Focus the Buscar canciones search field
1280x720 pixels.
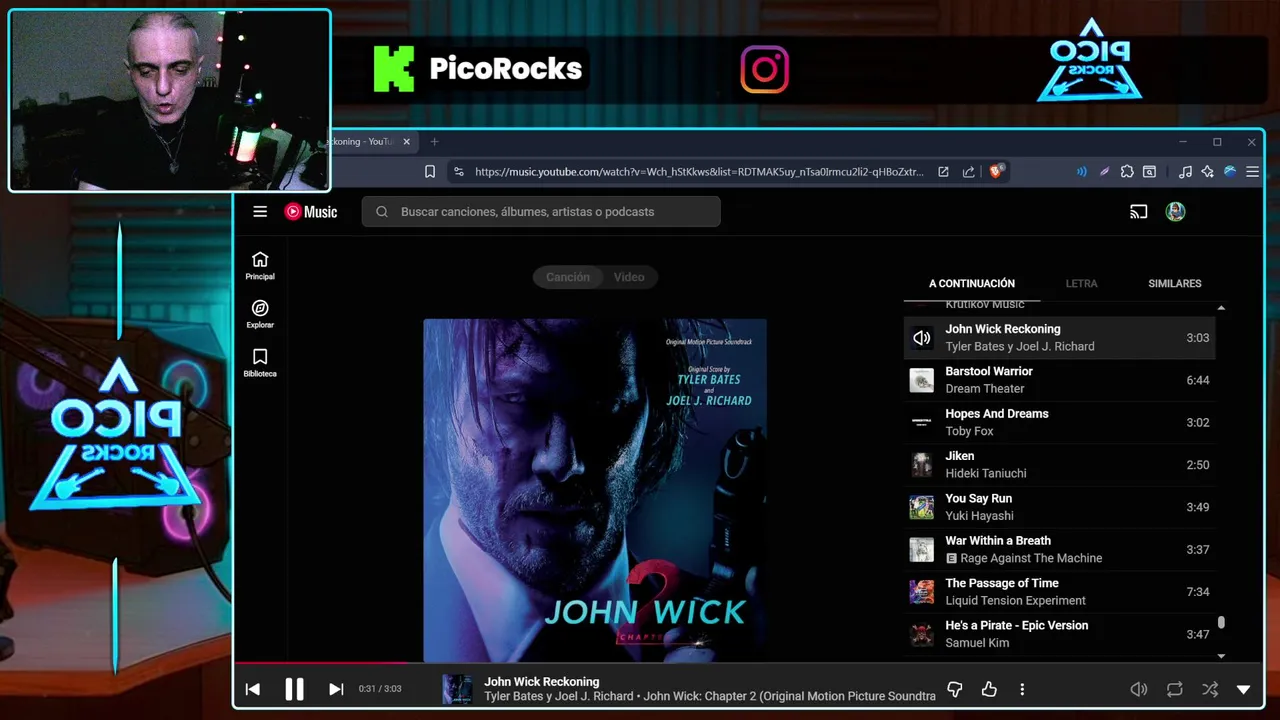click(x=541, y=212)
